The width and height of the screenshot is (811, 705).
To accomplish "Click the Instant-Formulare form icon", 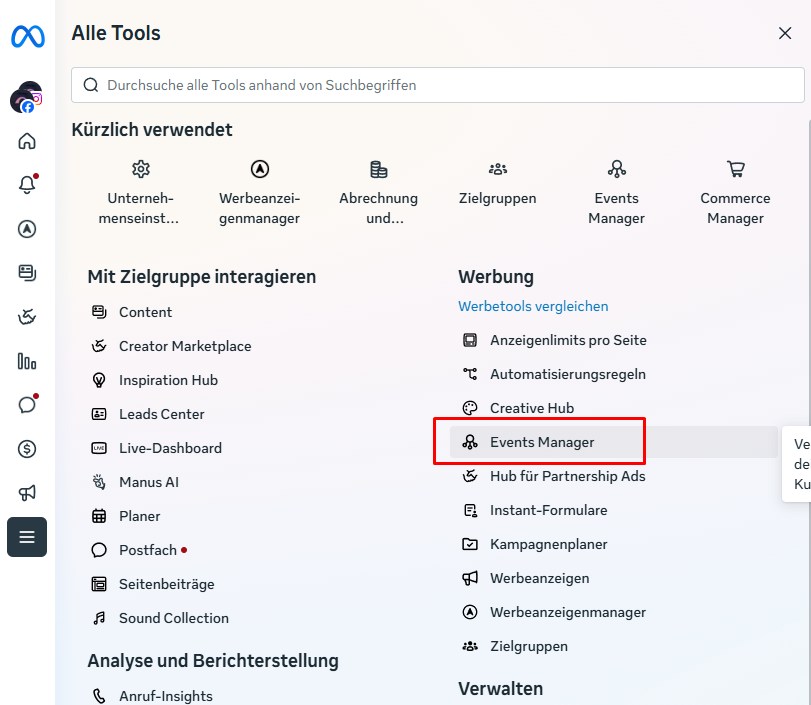I will click(x=470, y=511).
